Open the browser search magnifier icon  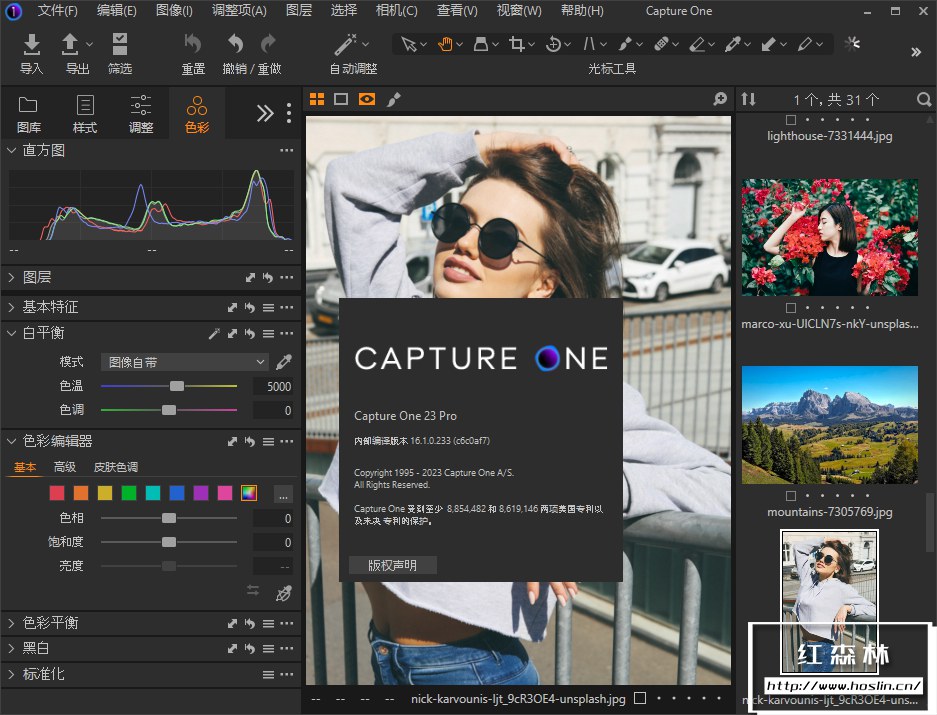point(923,99)
